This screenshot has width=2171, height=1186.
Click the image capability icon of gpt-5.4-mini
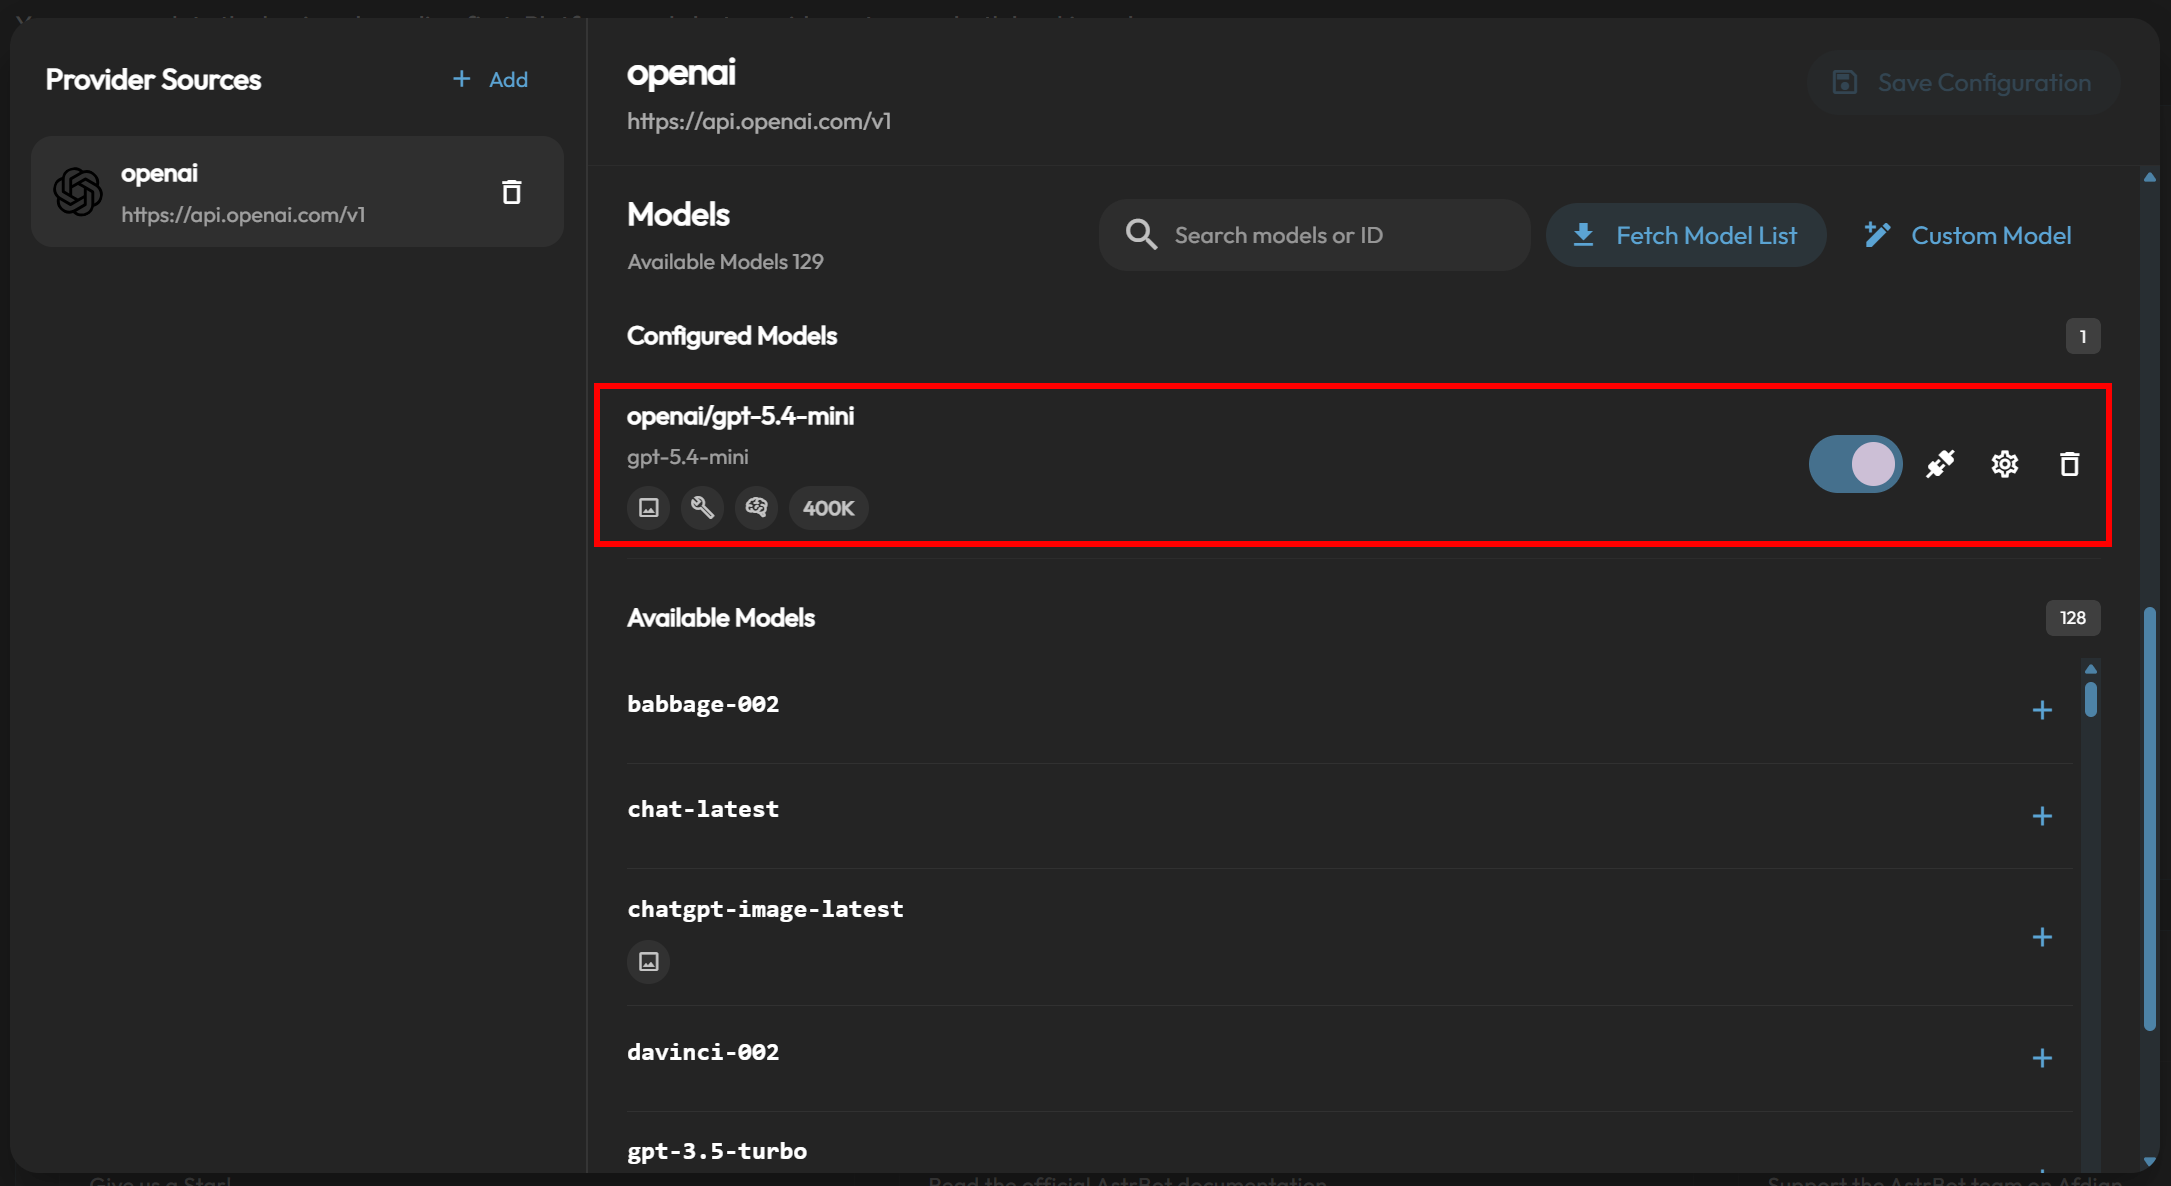point(648,508)
